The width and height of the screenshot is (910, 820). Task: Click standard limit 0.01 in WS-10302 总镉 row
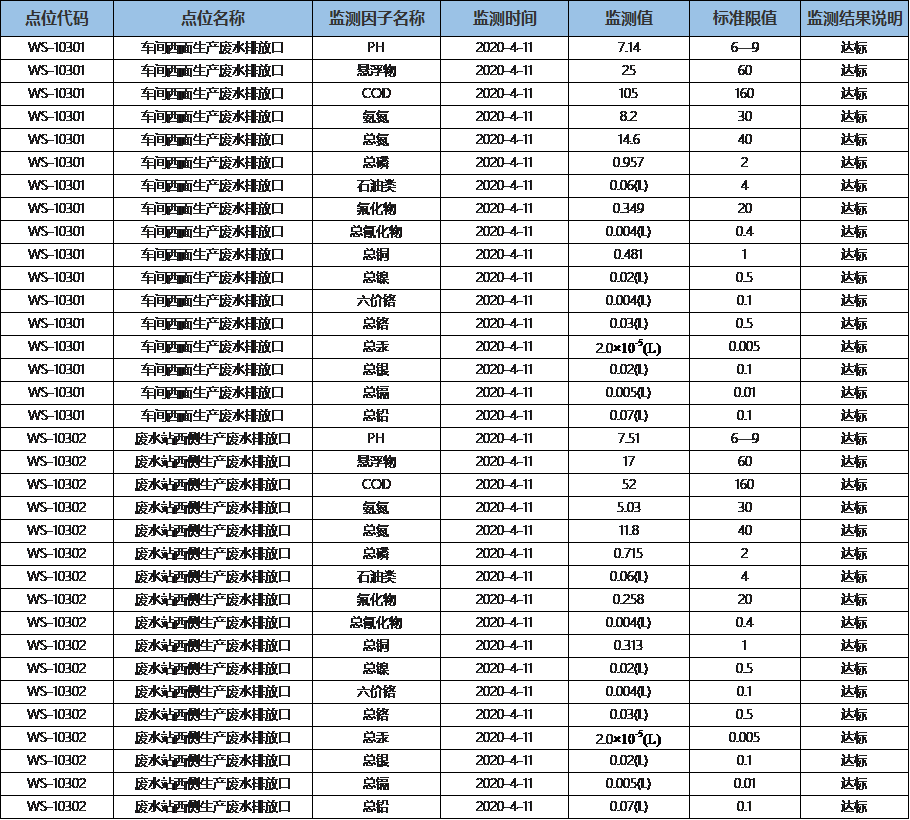pos(745,783)
